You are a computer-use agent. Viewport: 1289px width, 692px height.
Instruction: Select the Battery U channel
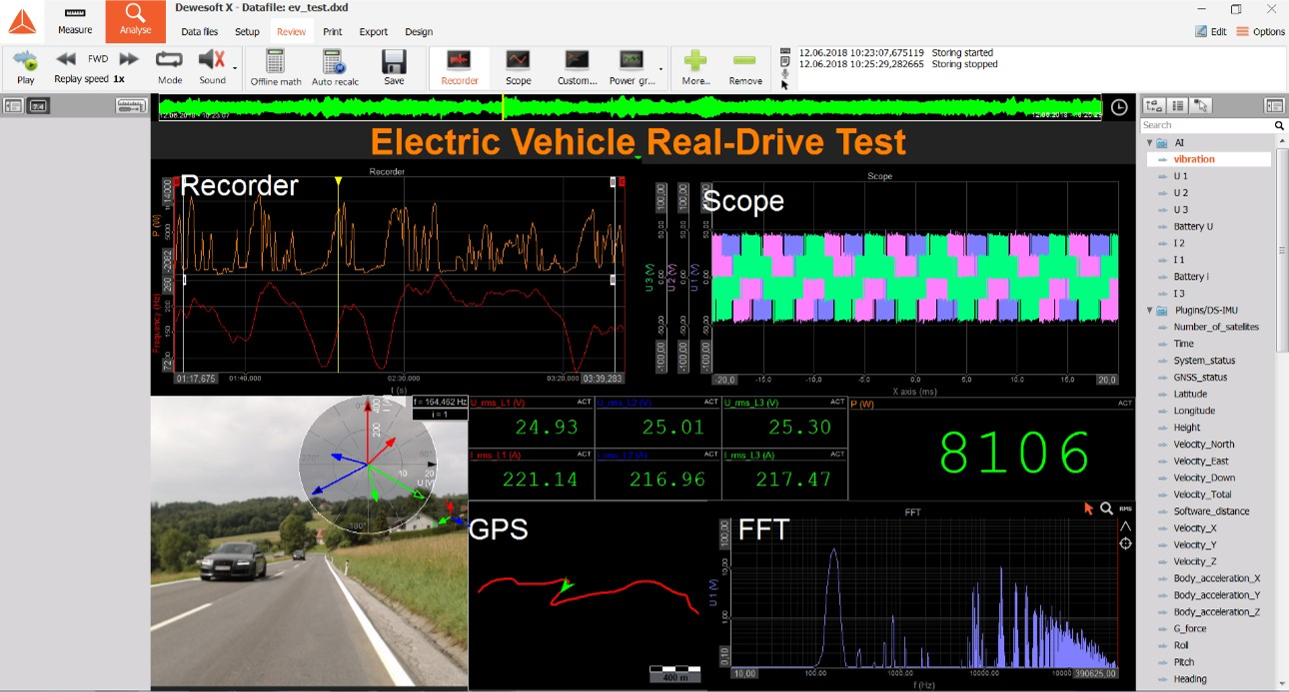1193,226
